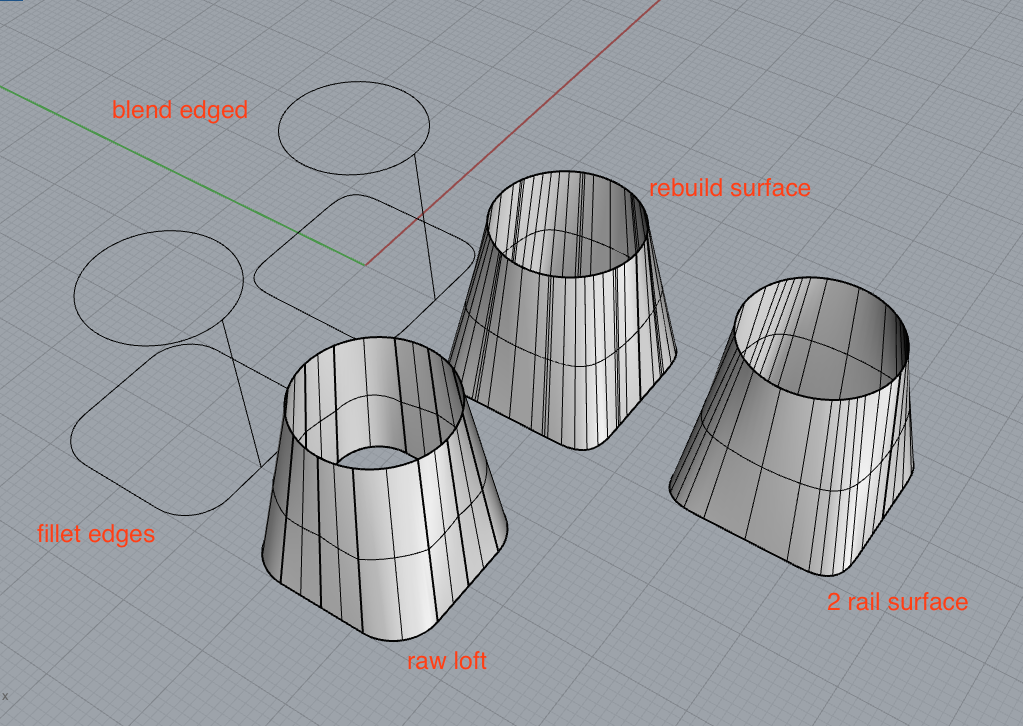Click the 'raw loft' text label
The image size is (1023, 726).
(x=446, y=661)
